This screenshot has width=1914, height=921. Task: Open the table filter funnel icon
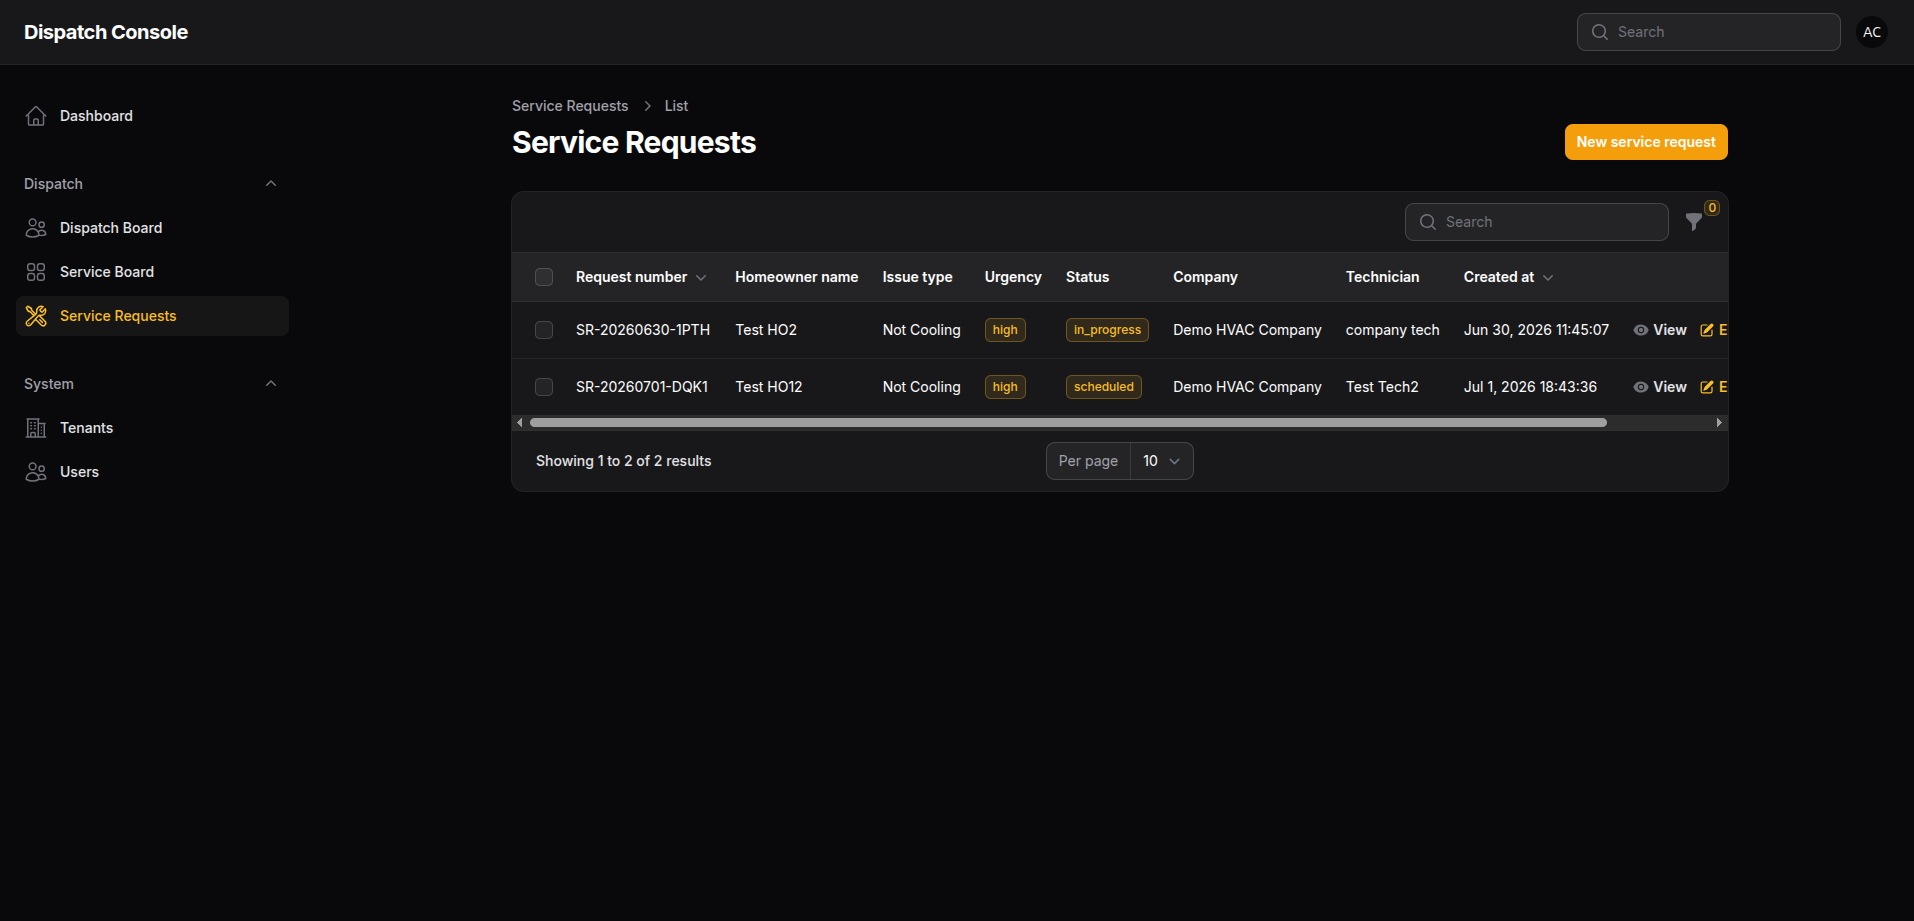point(1694,222)
